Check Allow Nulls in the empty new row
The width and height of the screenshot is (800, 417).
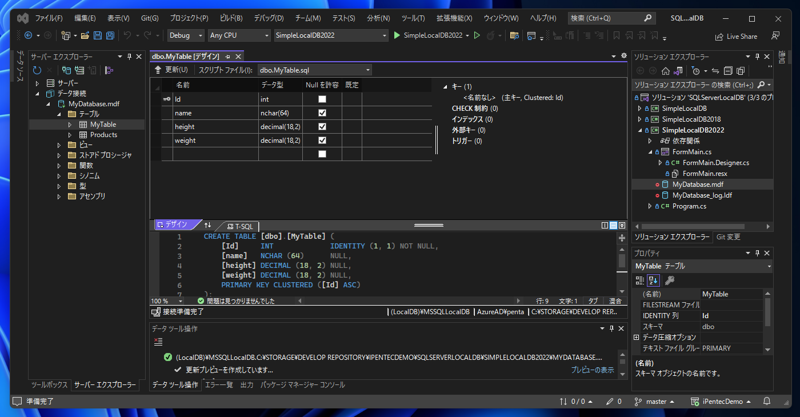point(322,154)
